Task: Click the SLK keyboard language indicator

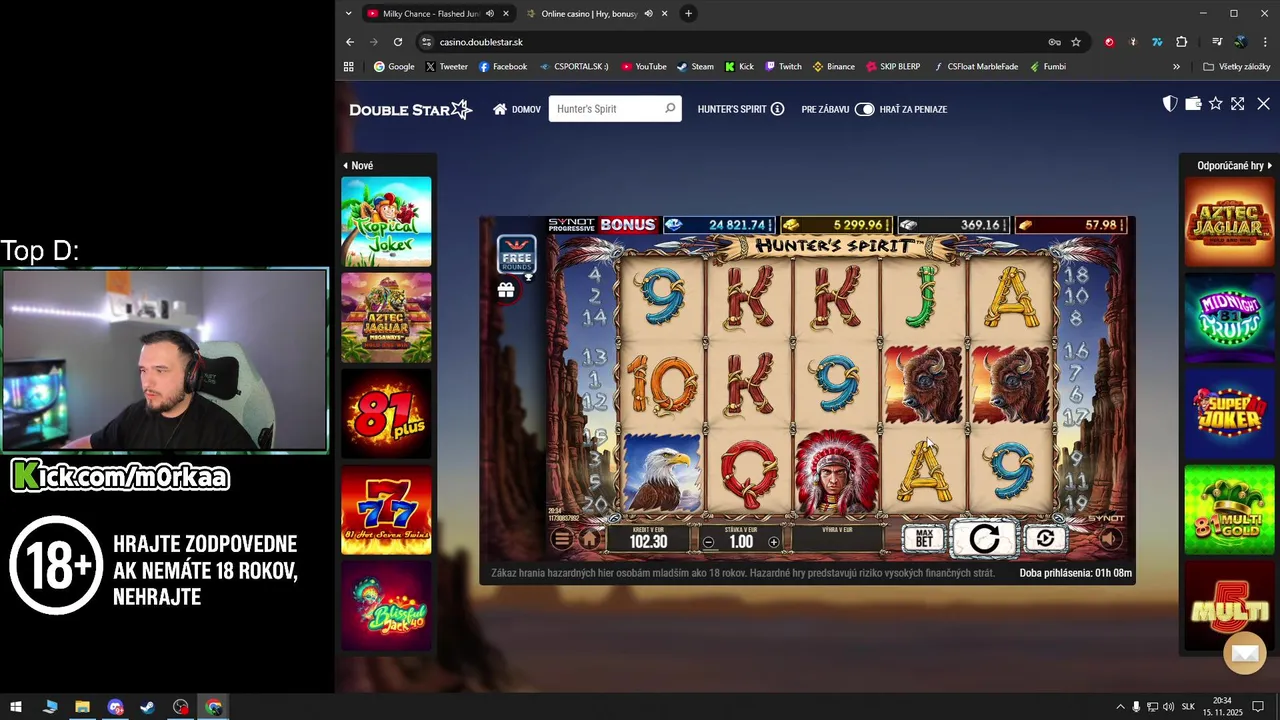Action: coord(1188,707)
